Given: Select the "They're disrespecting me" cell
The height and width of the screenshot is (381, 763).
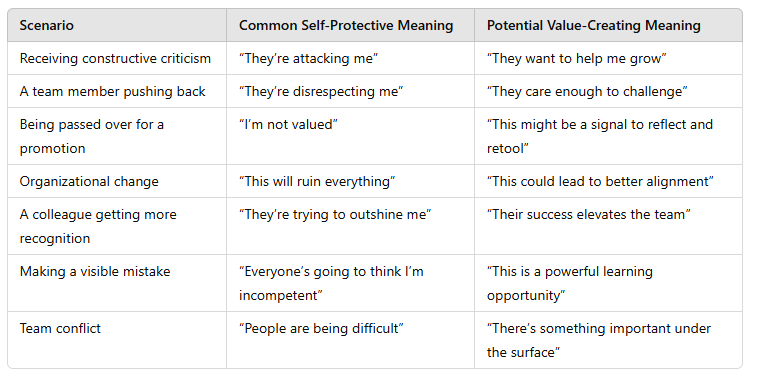Looking at the screenshot, I should pos(350,91).
